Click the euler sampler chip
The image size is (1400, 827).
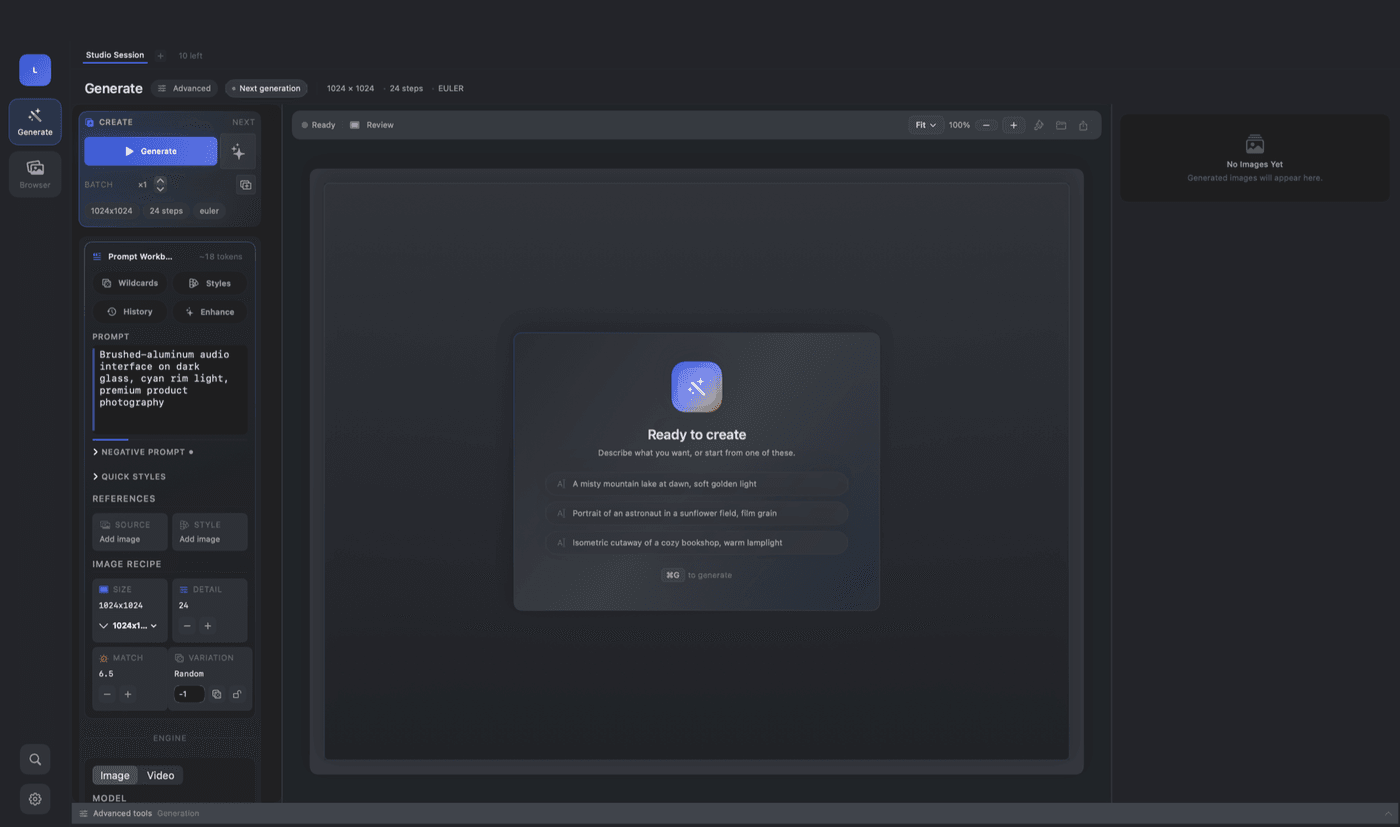coord(209,211)
